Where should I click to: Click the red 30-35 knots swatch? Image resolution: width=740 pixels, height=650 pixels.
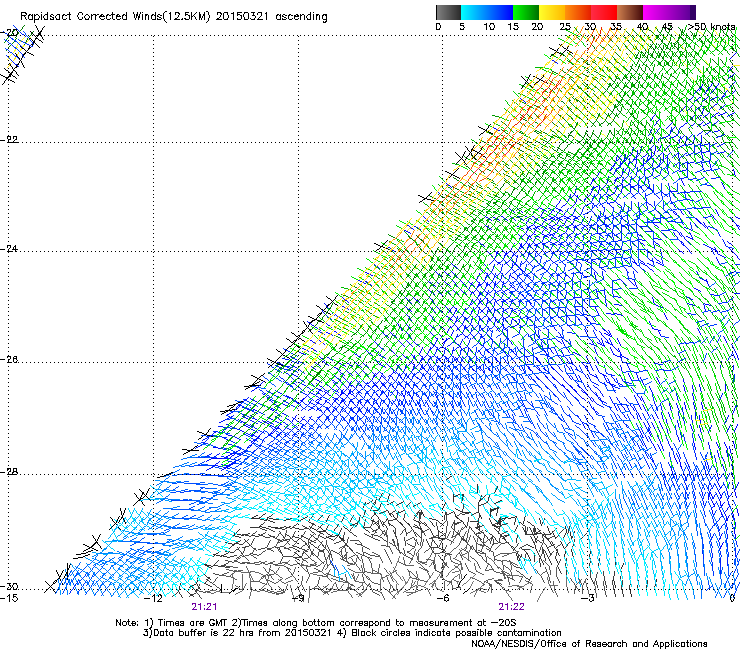[604, 12]
